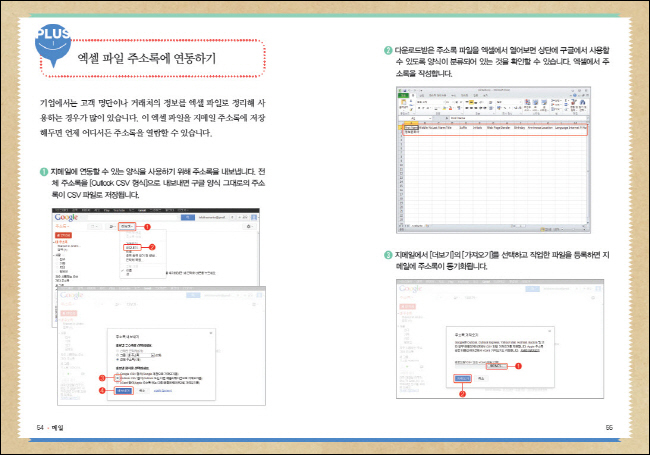The image size is (650, 455).
Task: Click the blue 내보내기 button in export dialog
Action: click(x=121, y=391)
